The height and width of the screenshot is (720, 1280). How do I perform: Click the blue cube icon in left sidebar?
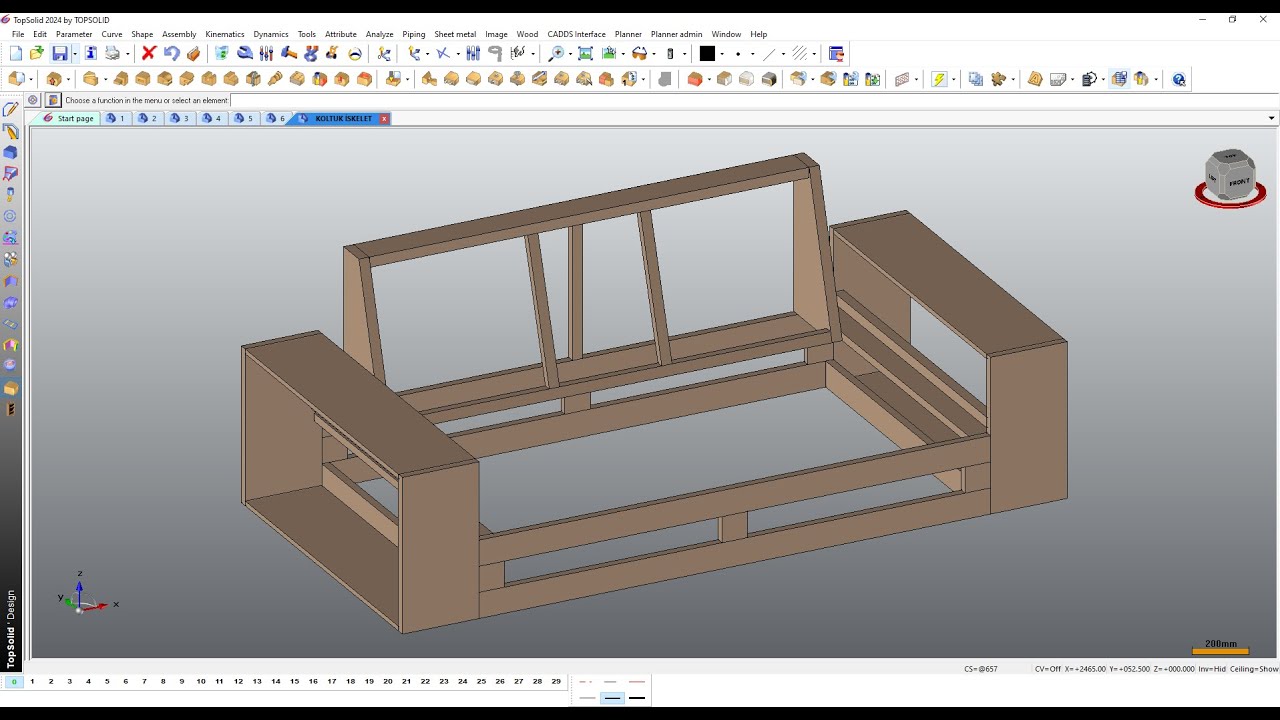[x=11, y=152]
